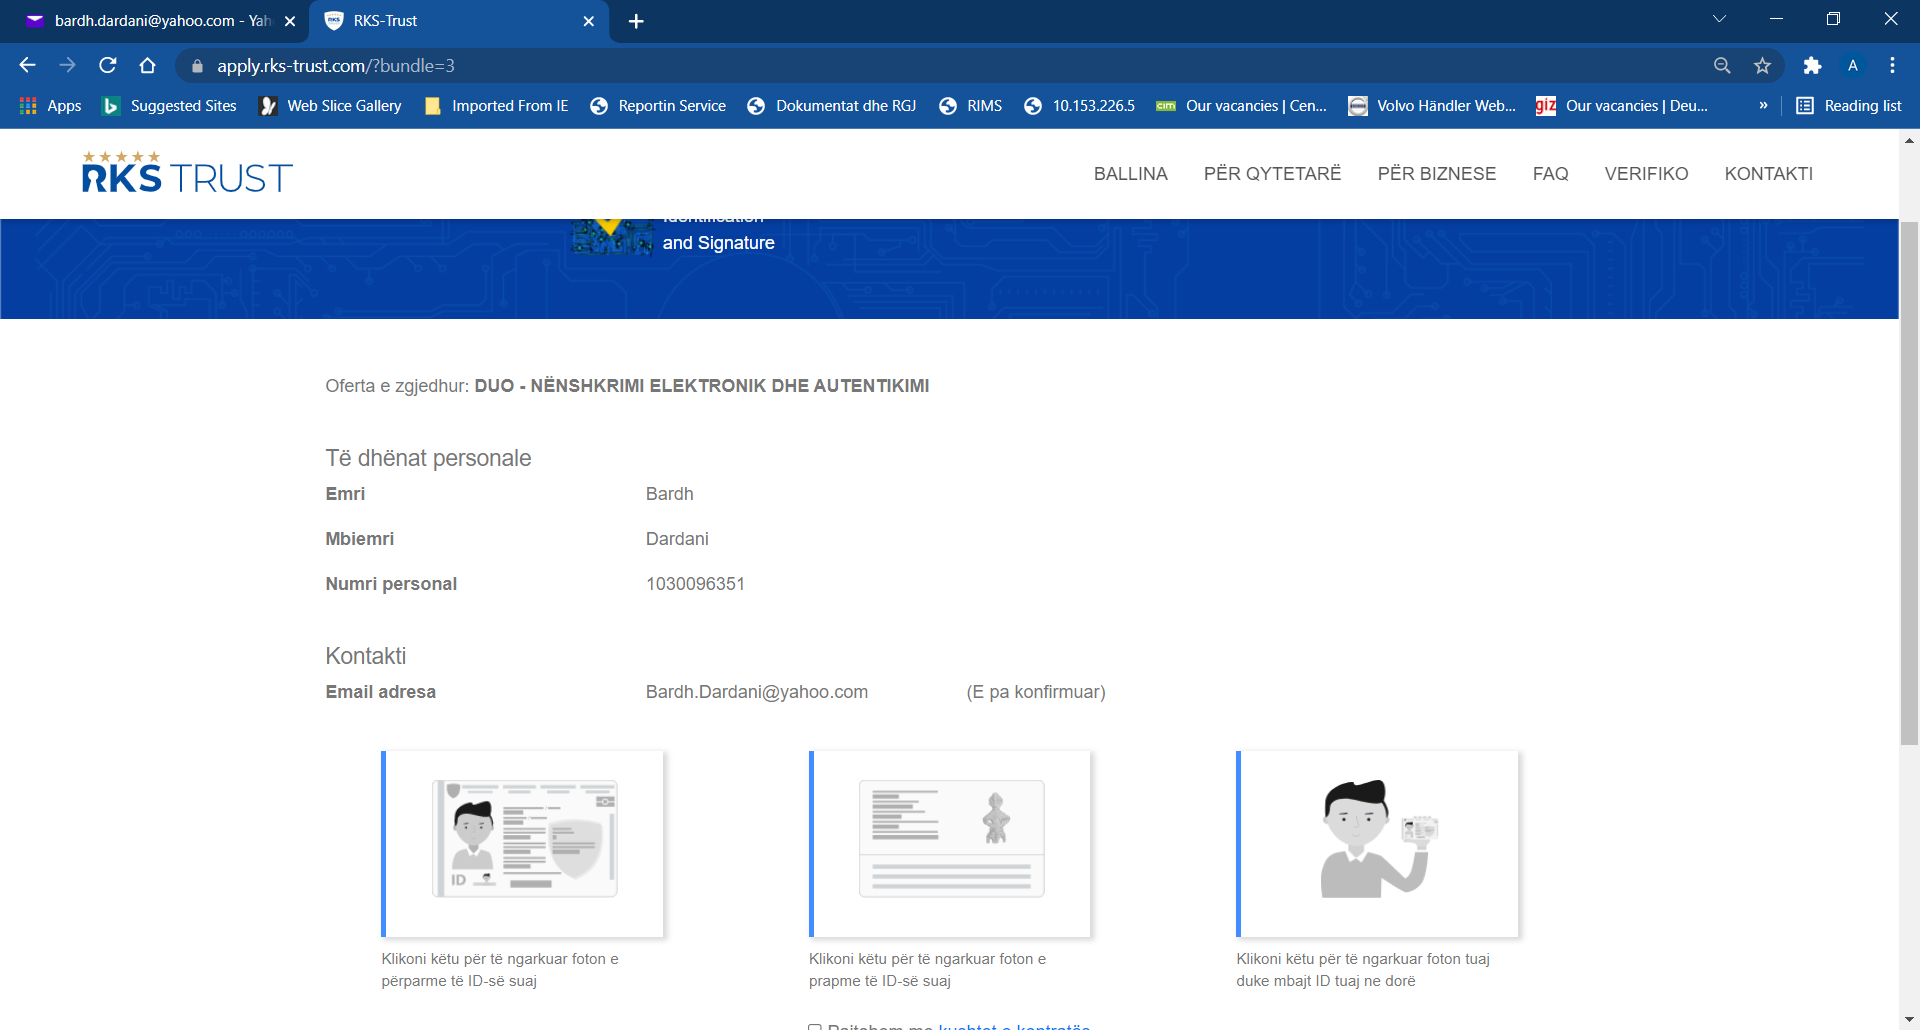
Task: Upload selfie holding ID photo
Action: coord(1377,844)
